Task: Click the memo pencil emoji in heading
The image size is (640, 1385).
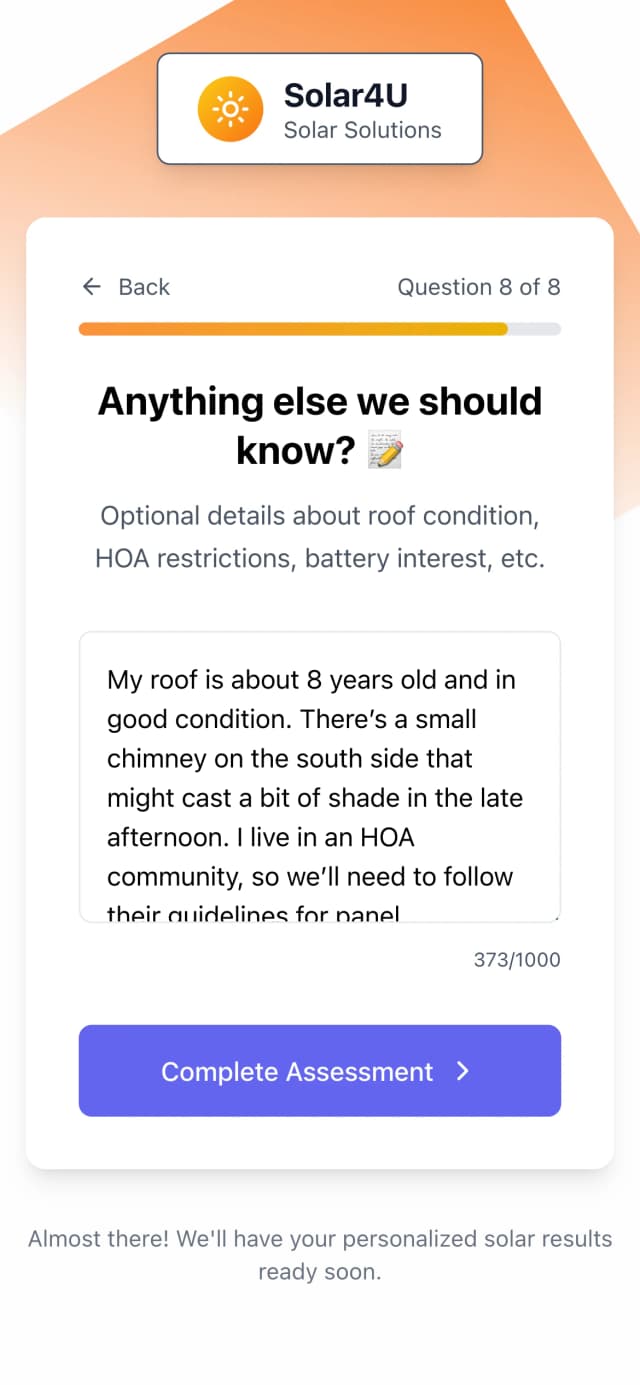Action: tap(385, 453)
